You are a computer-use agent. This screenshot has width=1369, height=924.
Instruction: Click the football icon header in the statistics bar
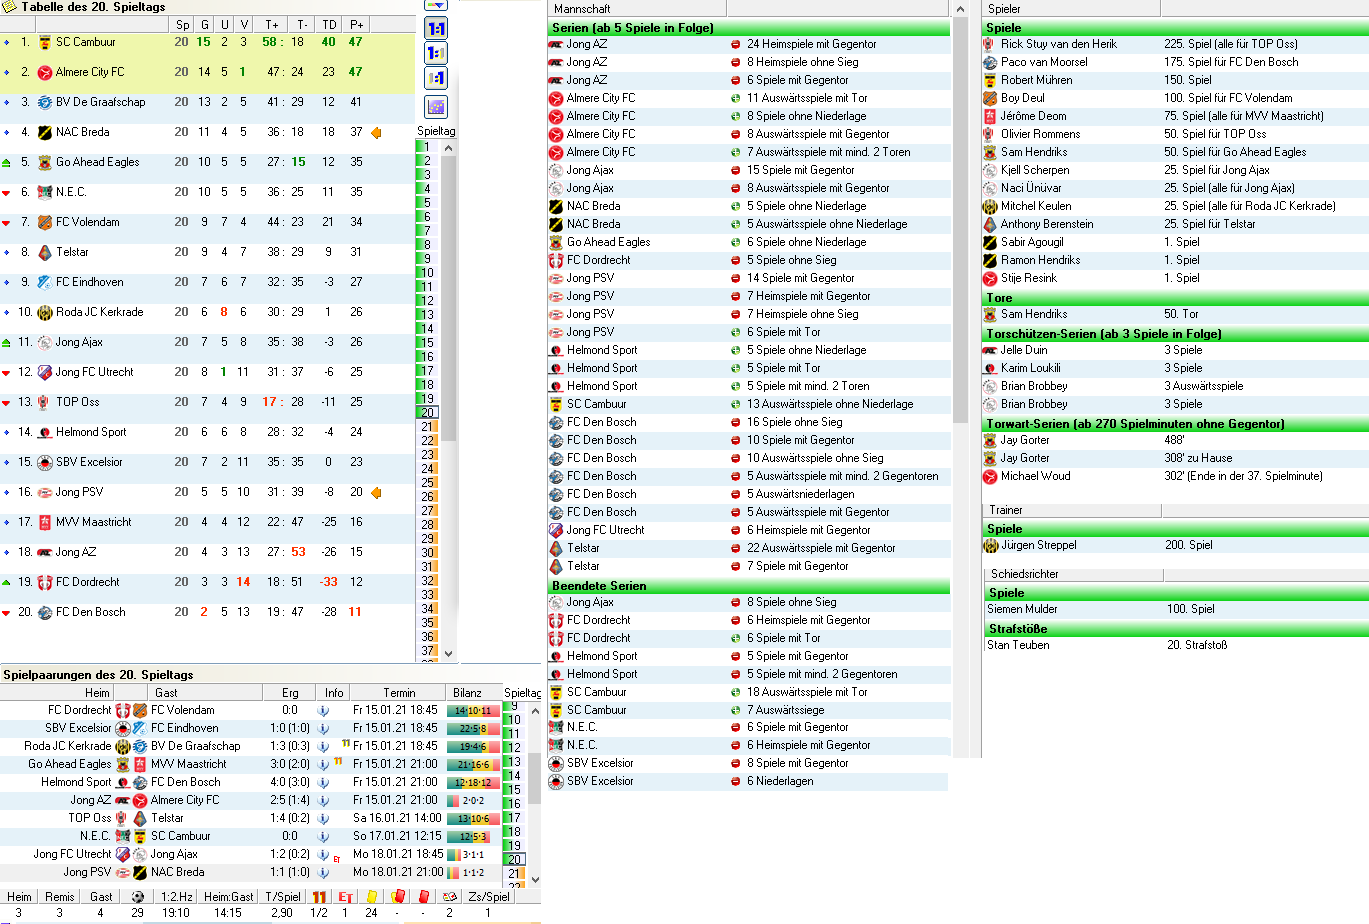point(137,897)
